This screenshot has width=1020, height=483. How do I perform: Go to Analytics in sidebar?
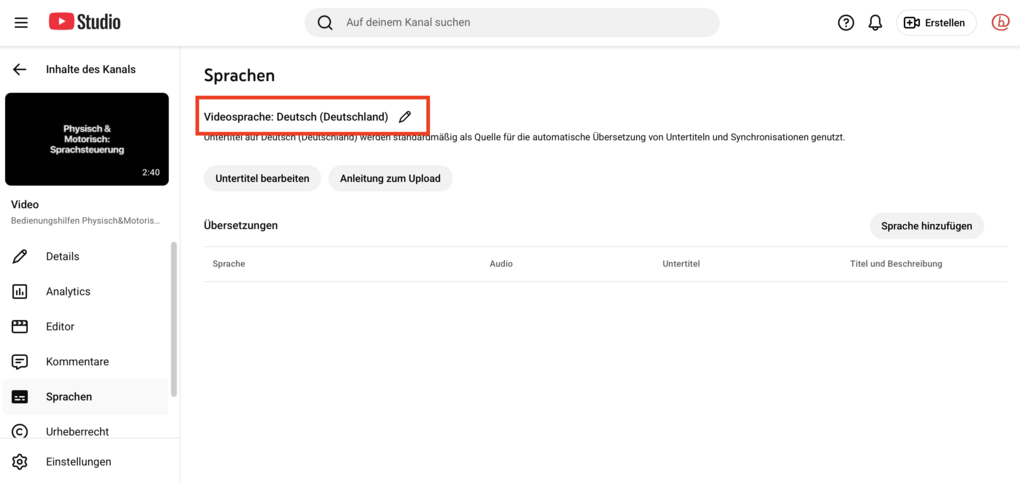coord(68,291)
